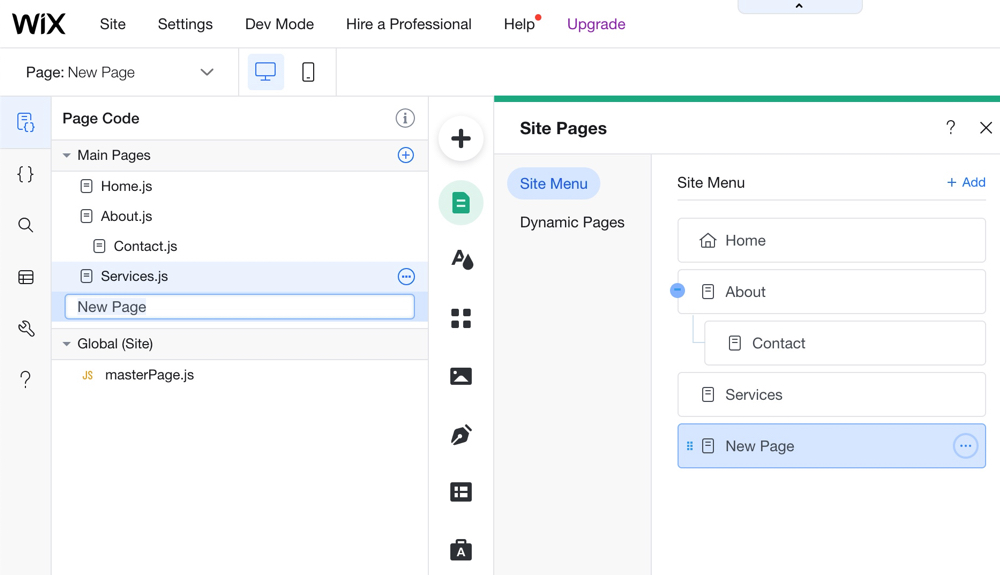Open the App Market bag icon

(460, 550)
